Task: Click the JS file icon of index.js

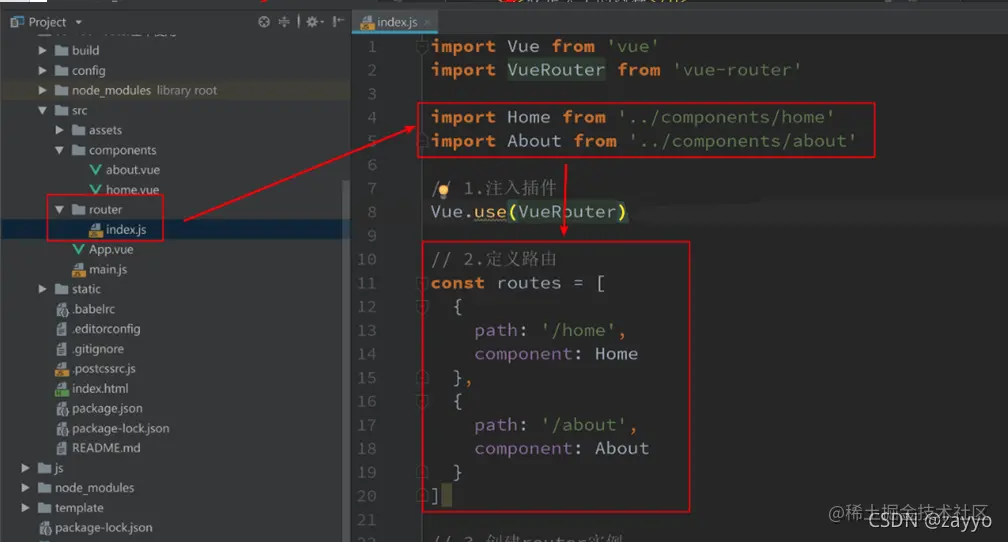Action: tap(95, 230)
